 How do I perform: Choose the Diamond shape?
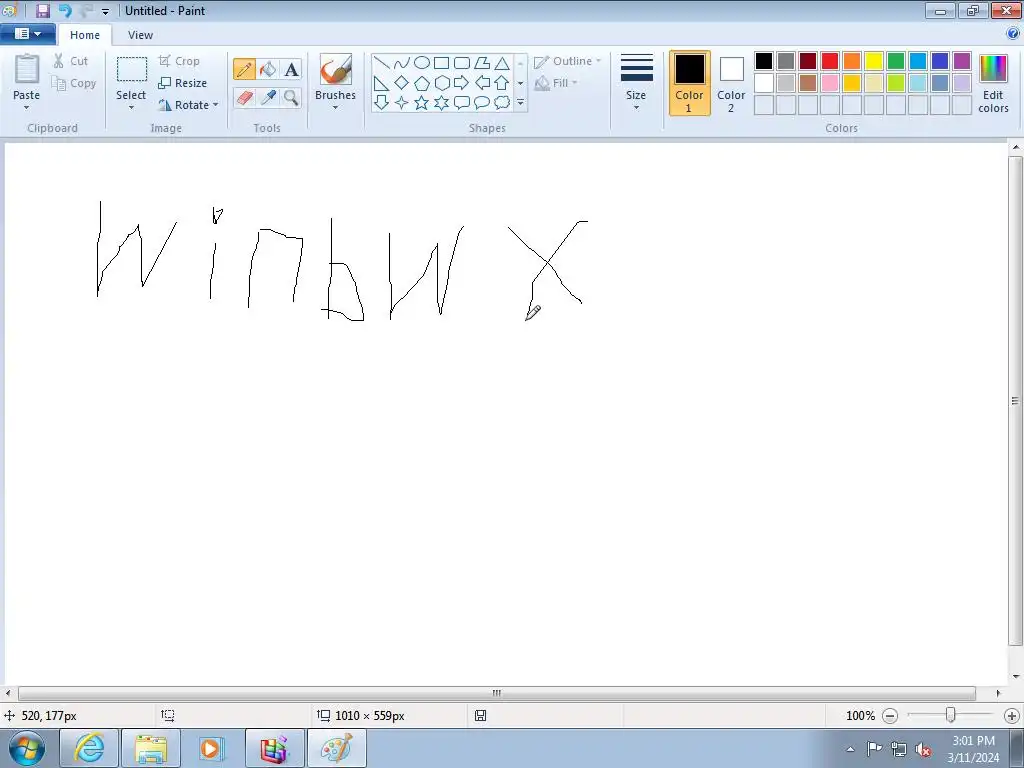point(402,83)
